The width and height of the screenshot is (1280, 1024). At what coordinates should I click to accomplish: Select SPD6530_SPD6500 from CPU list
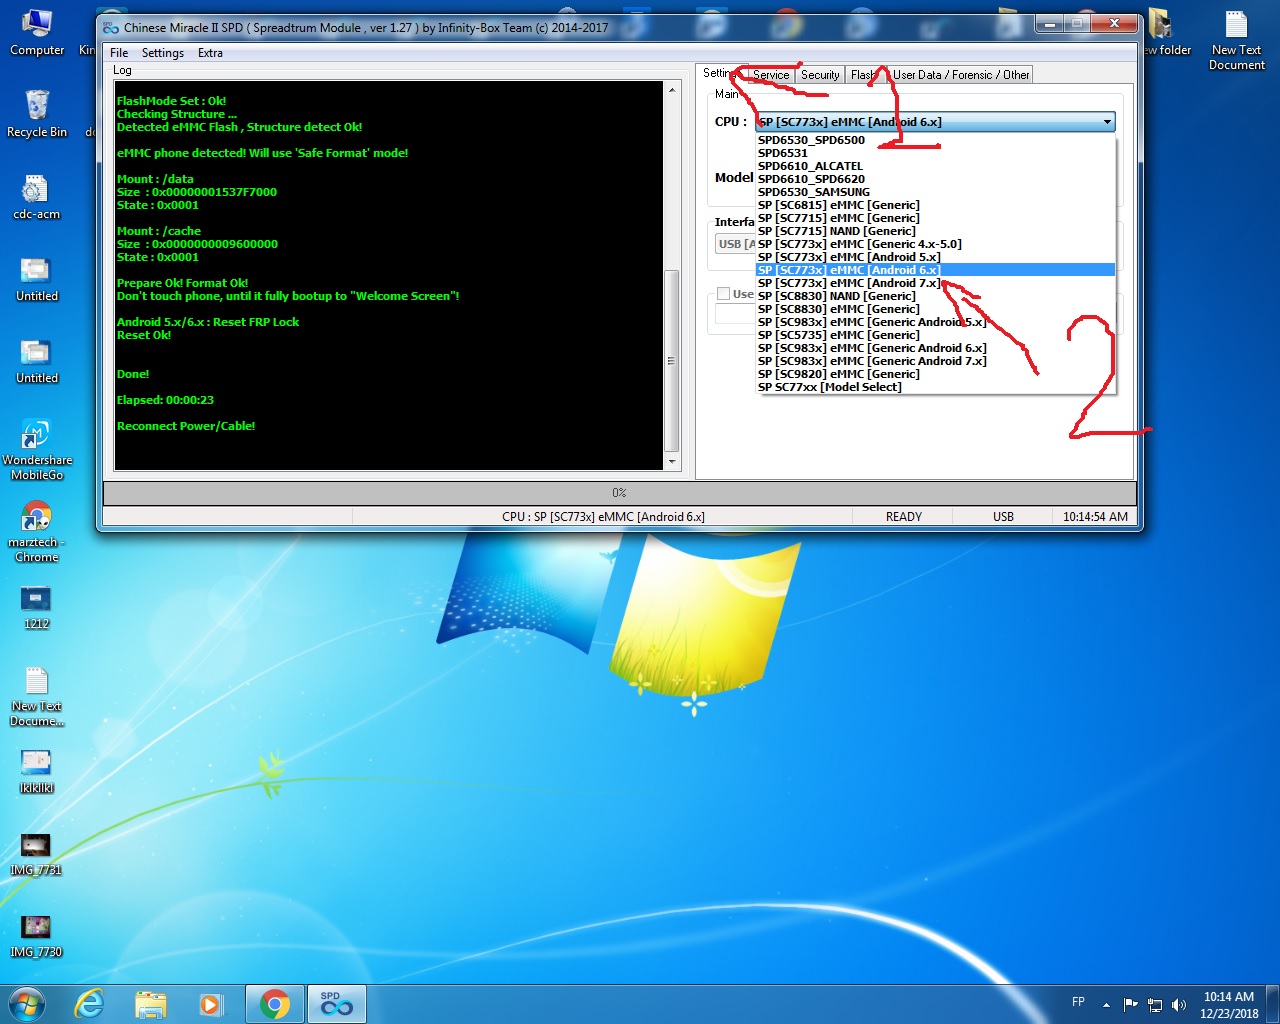(x=935, y=140)
